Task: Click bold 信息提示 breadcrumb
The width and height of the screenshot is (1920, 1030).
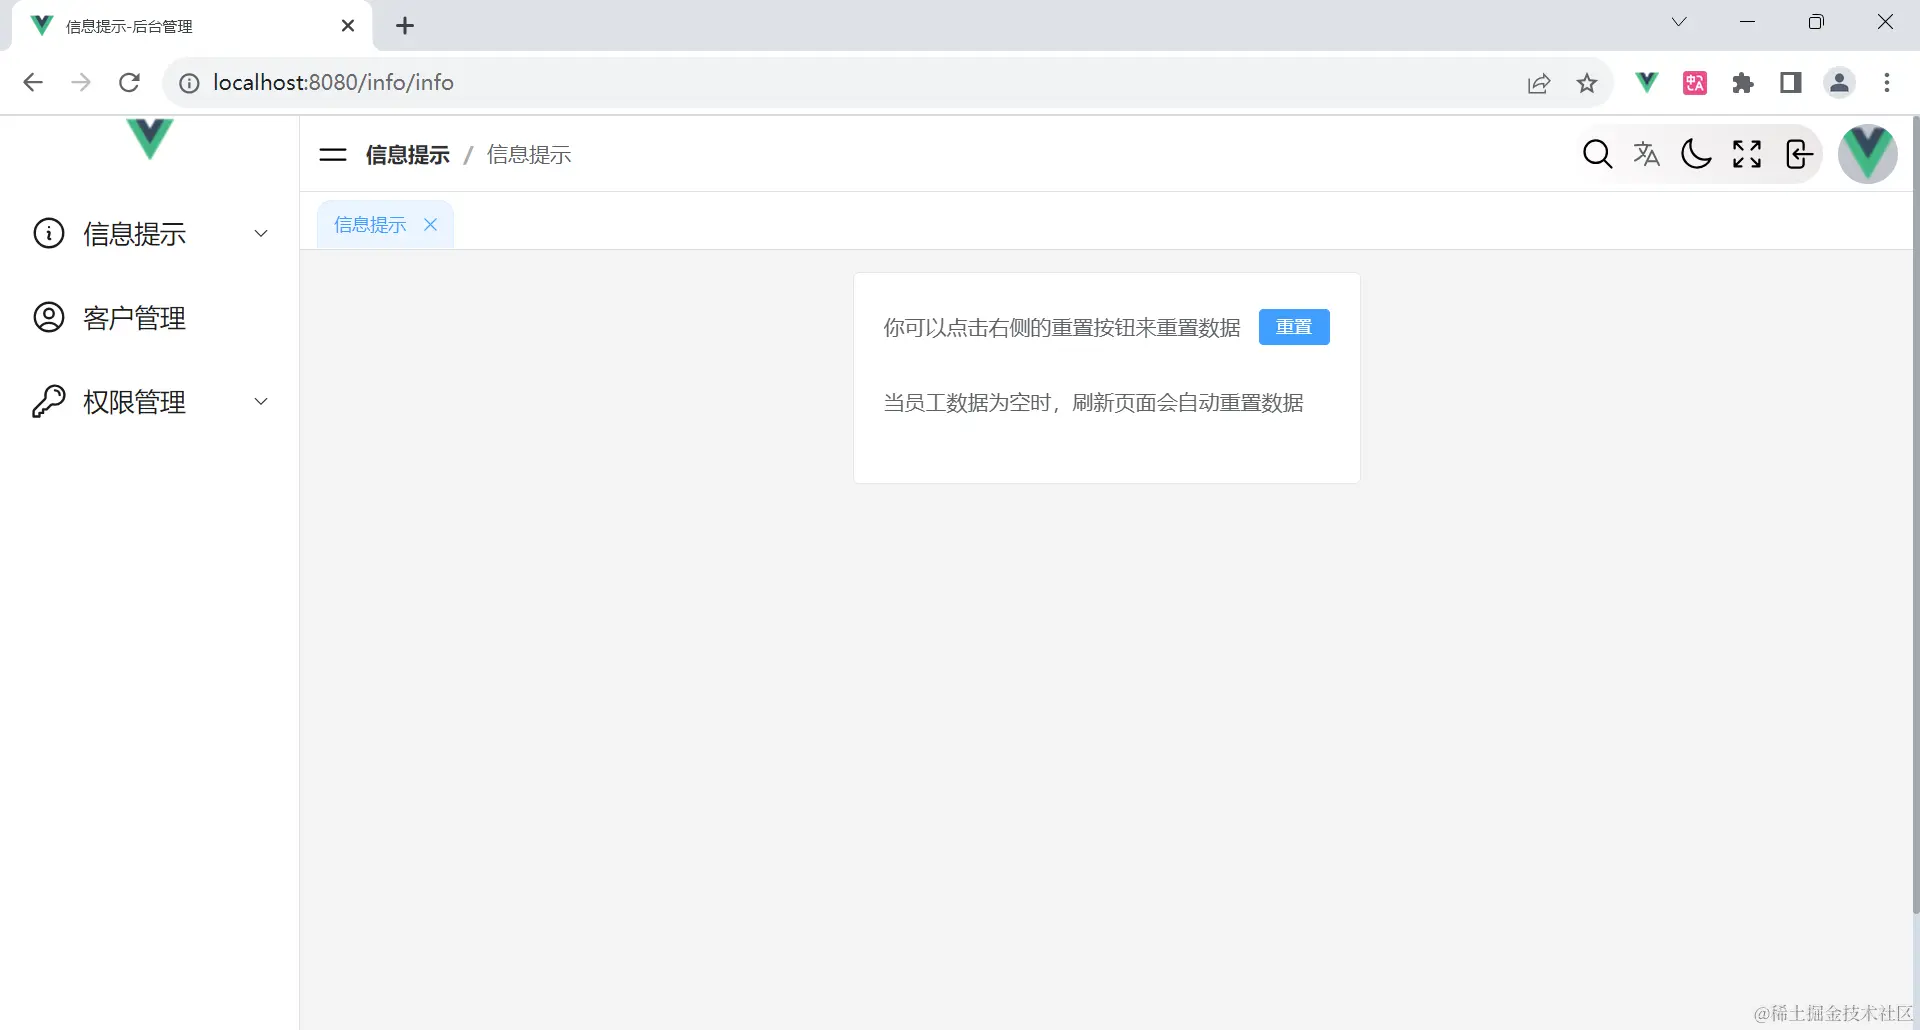Action: click(x=407, y=155)
